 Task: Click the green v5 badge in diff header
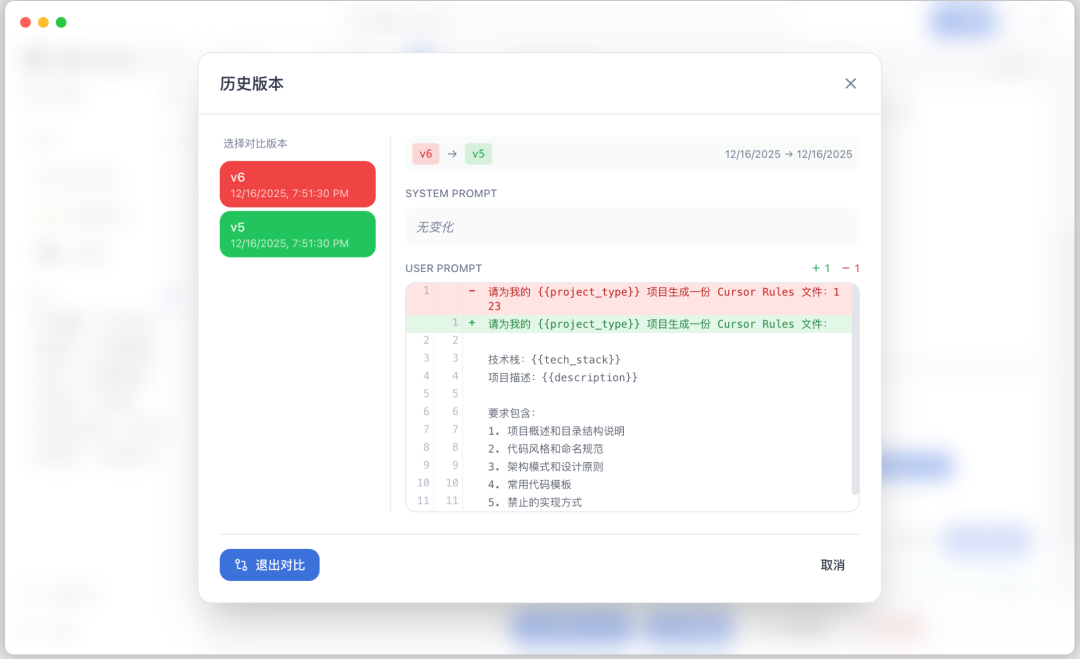(478, 154)
